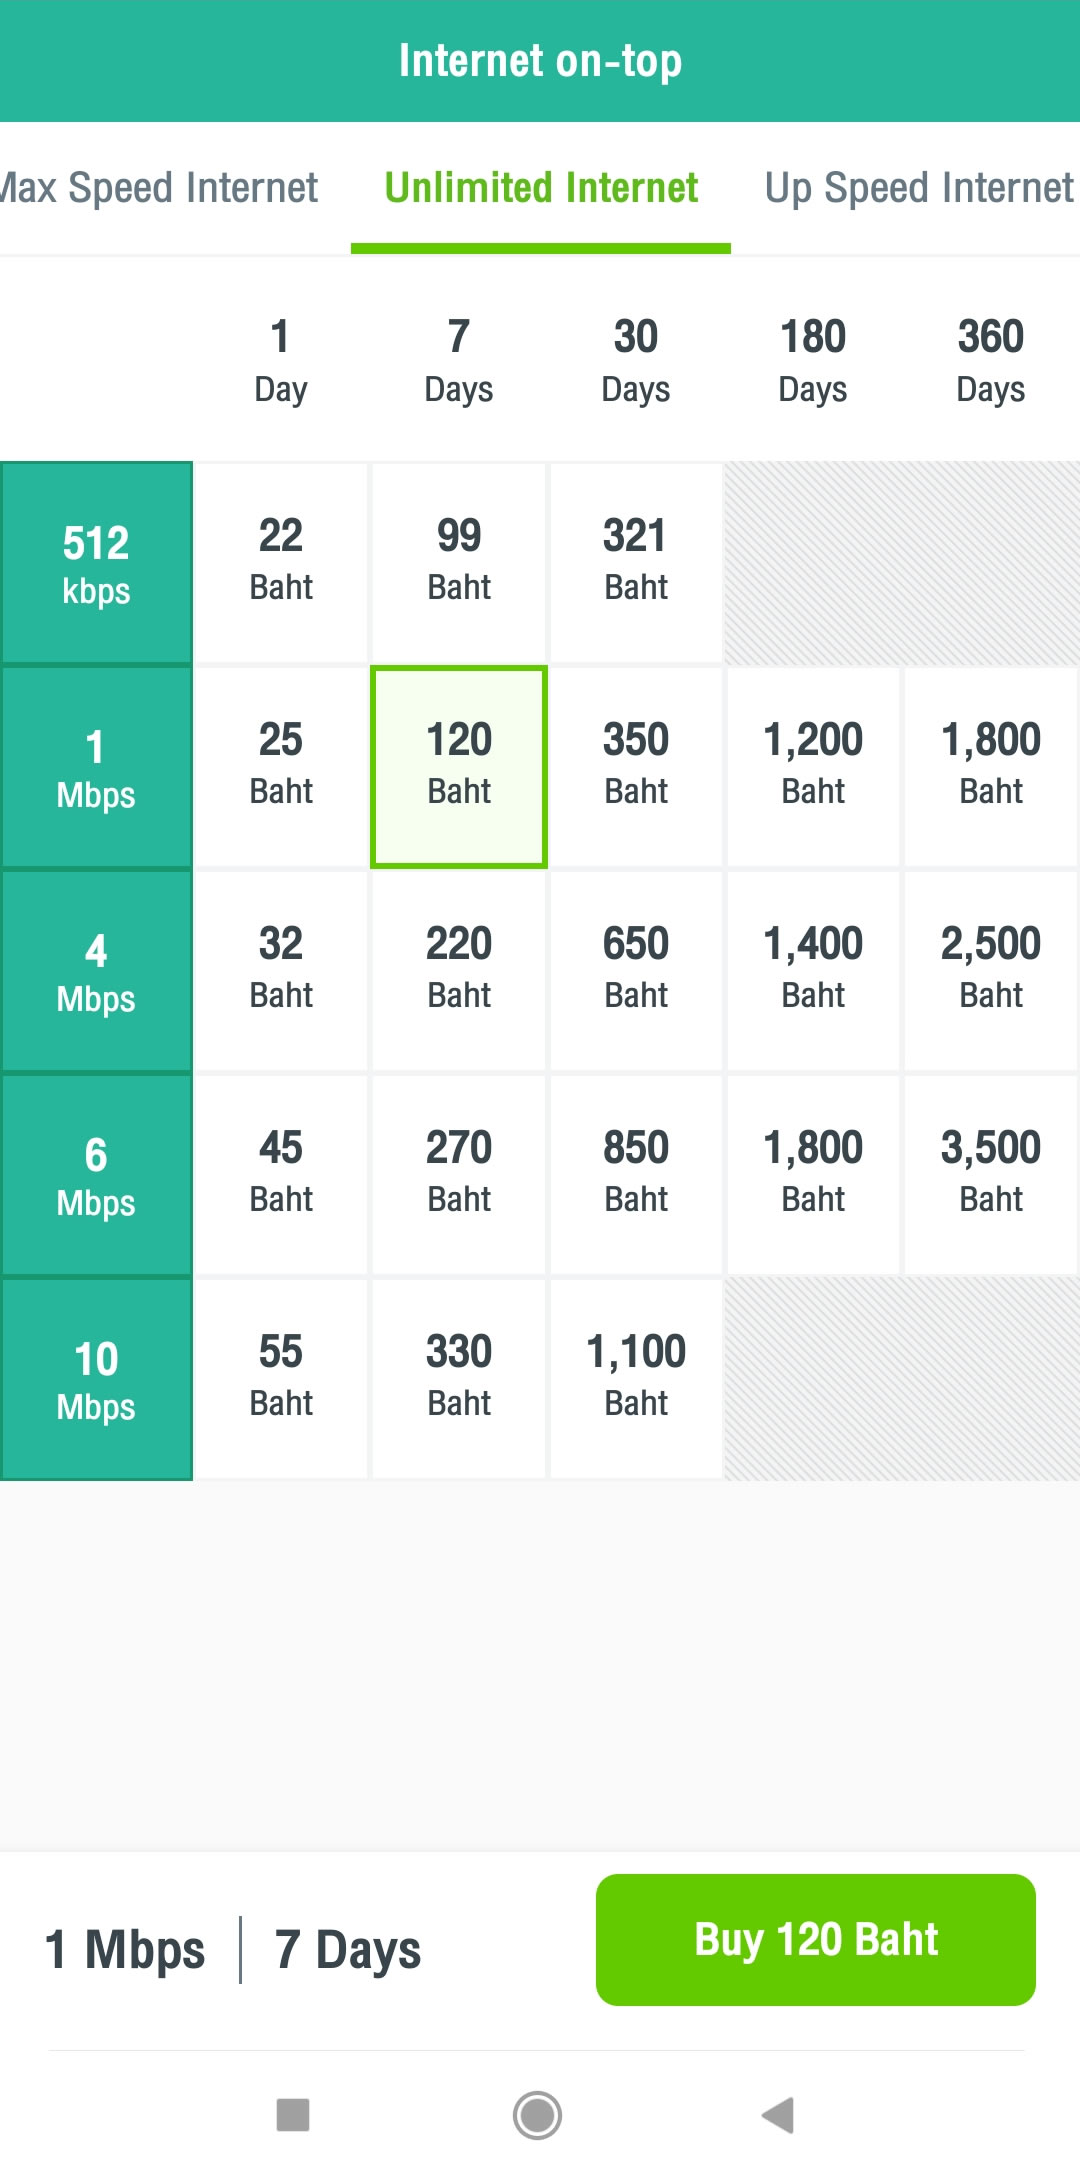Select the 2,500 Baht 360-day package
1080x2180 pixels.
pos(991,970)
